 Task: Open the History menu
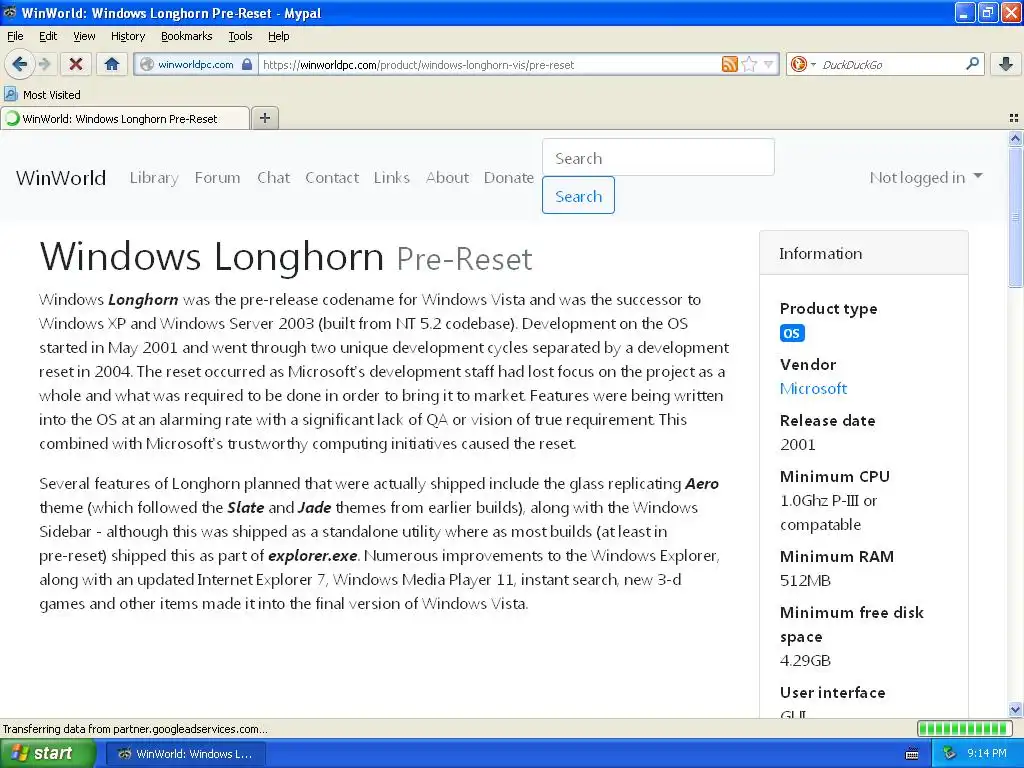(x=127, y=36)
